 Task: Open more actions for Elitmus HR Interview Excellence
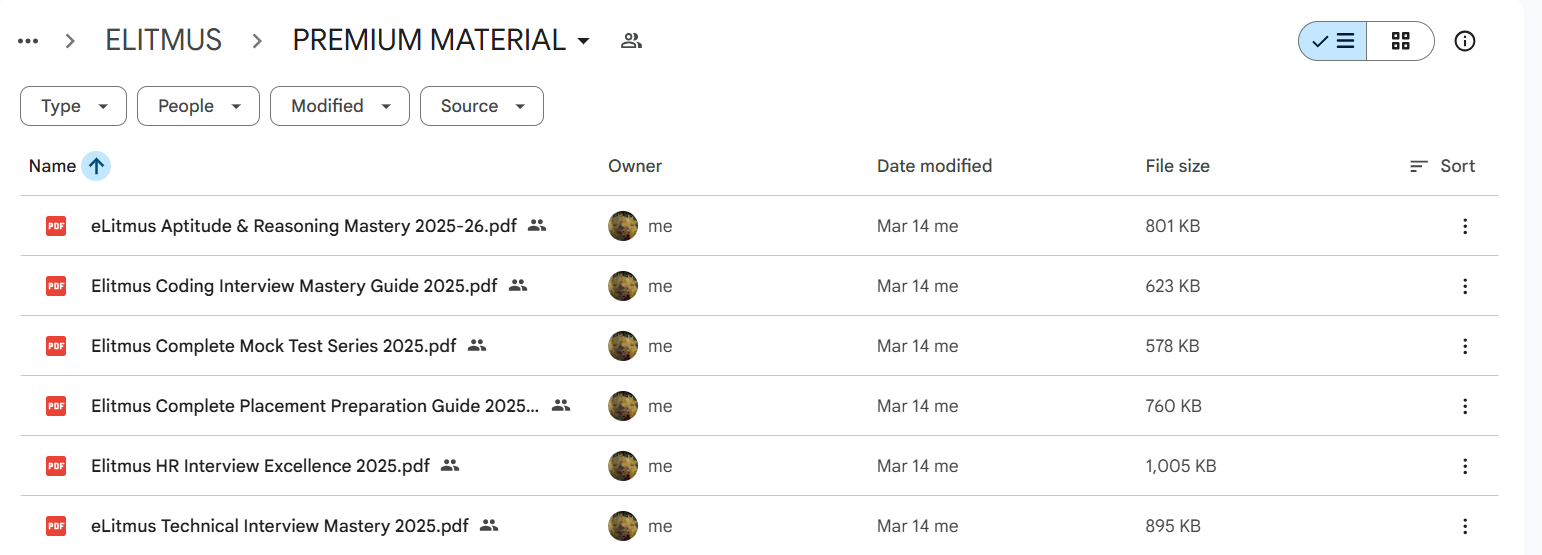pos(1465,466)
